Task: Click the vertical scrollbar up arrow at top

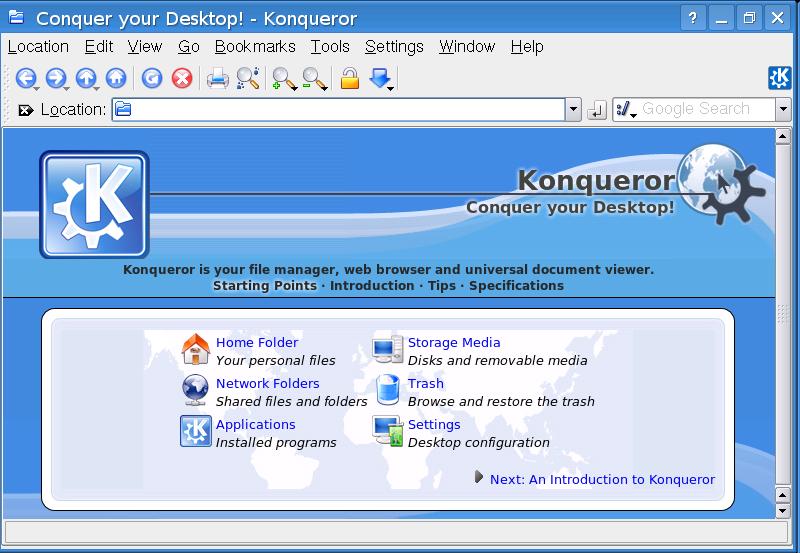Action: [x=783, y=136]
